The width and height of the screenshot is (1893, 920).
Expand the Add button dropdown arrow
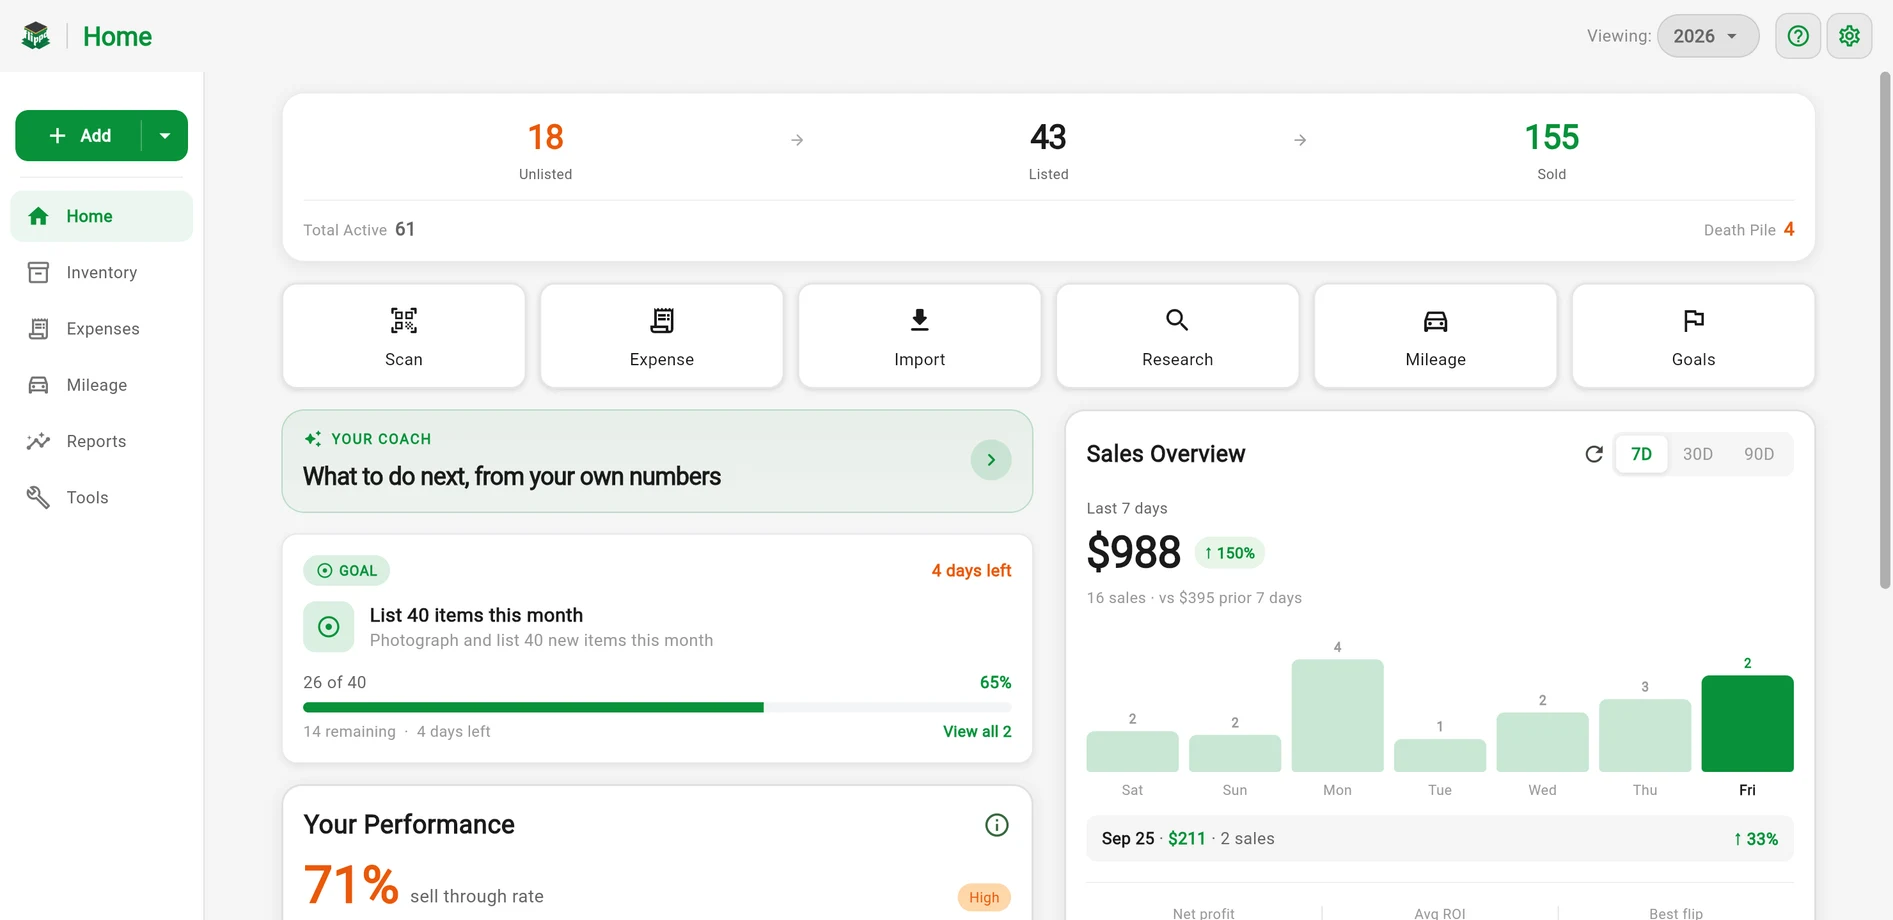click(165, 135)
